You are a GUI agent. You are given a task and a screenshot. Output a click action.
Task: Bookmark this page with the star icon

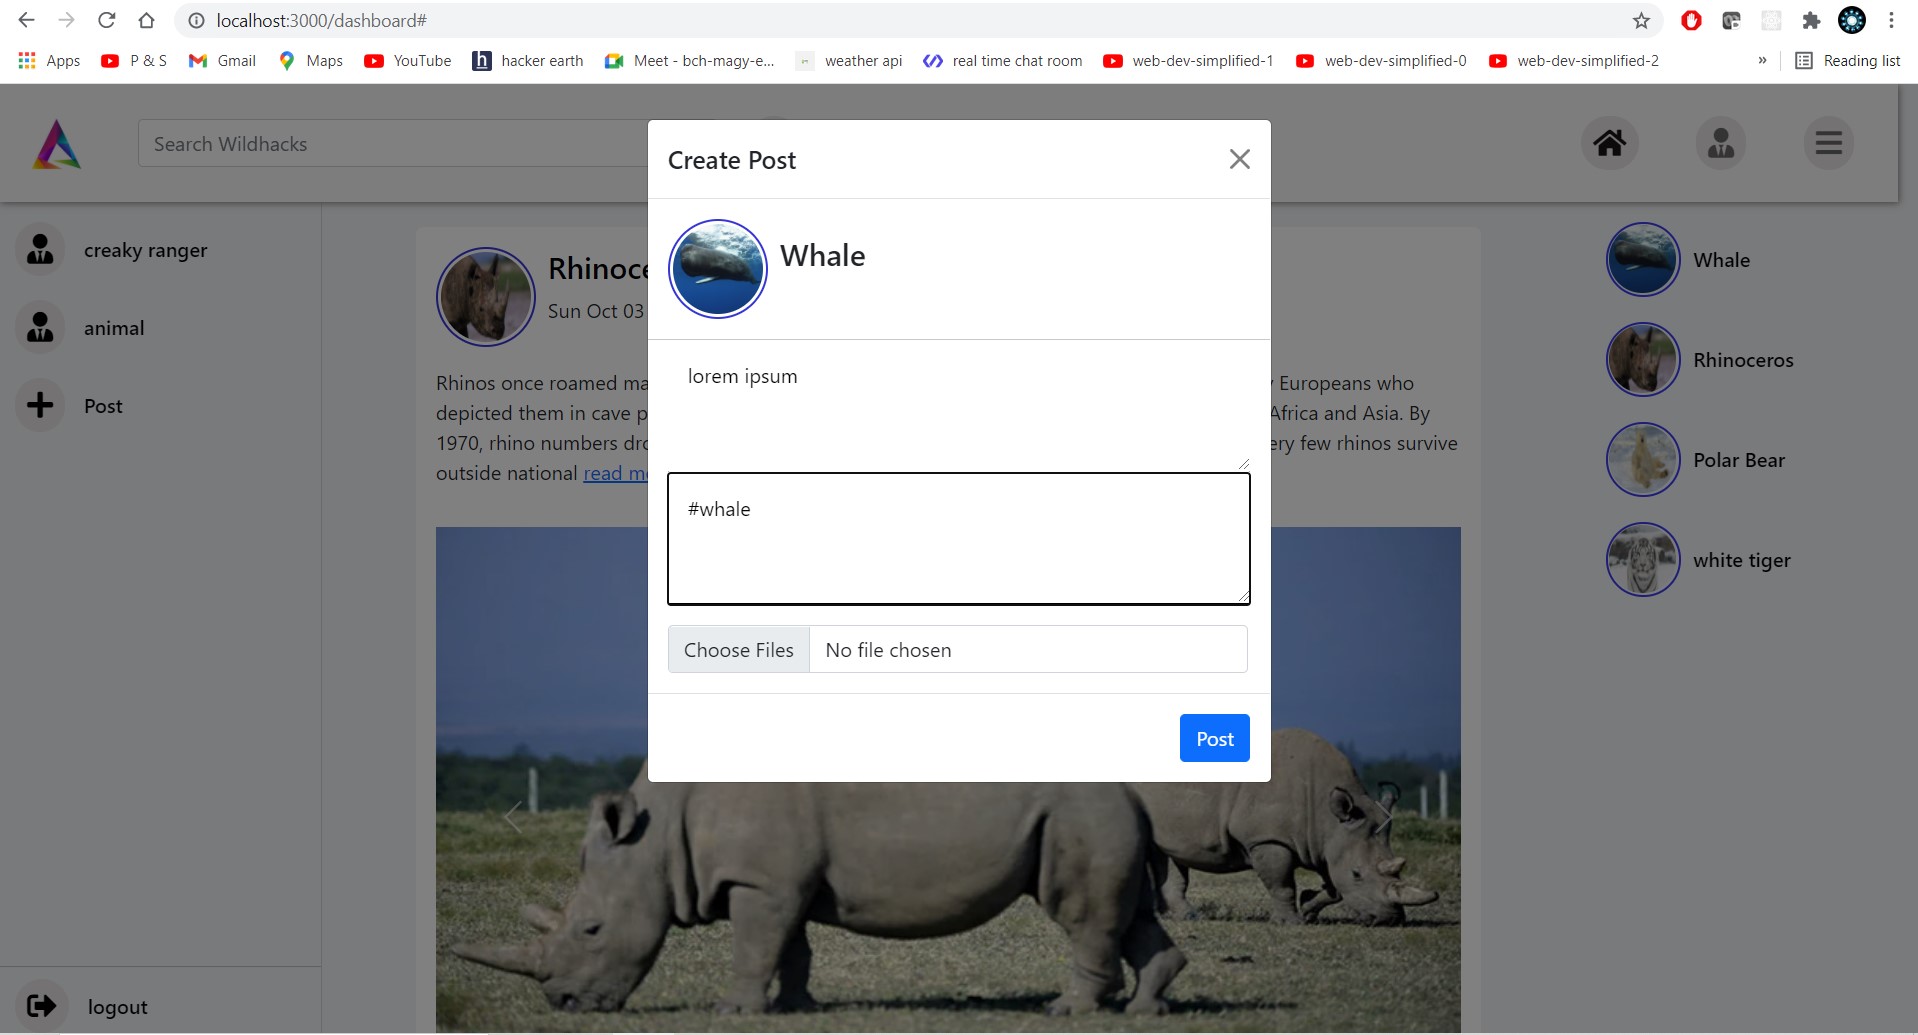(1641, 20)
